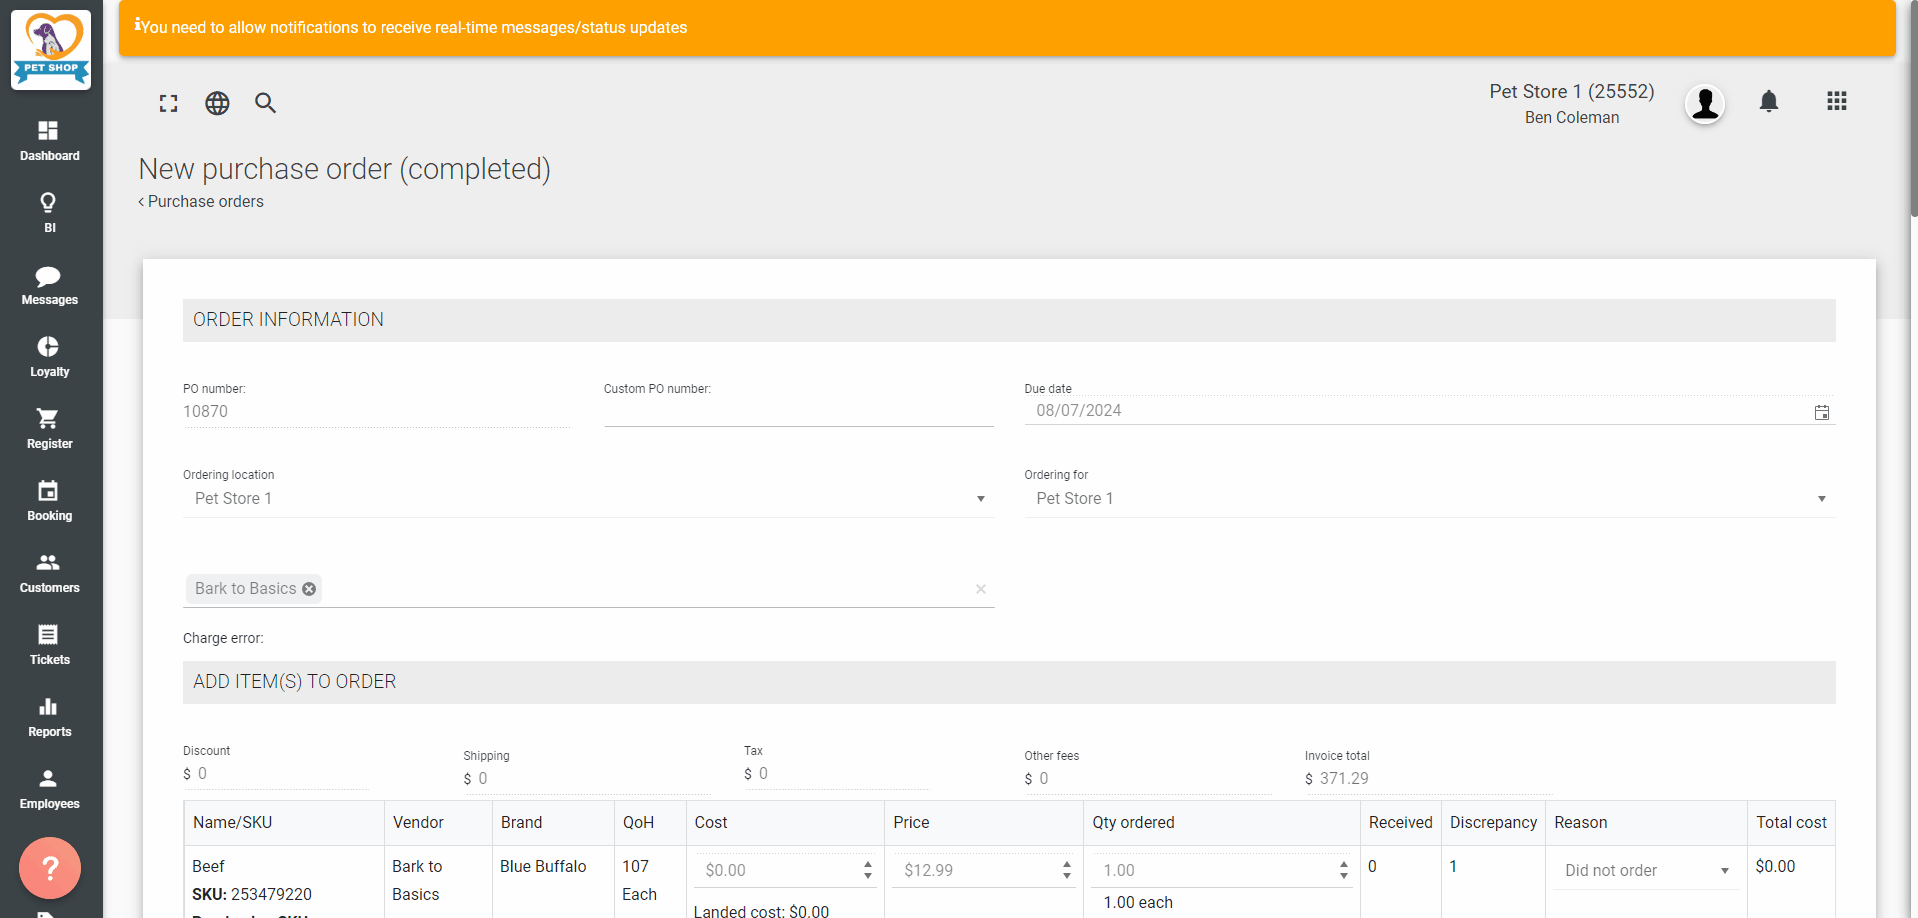
Task: Click the notifications permission banner
Action: [x=1007, y=28]
